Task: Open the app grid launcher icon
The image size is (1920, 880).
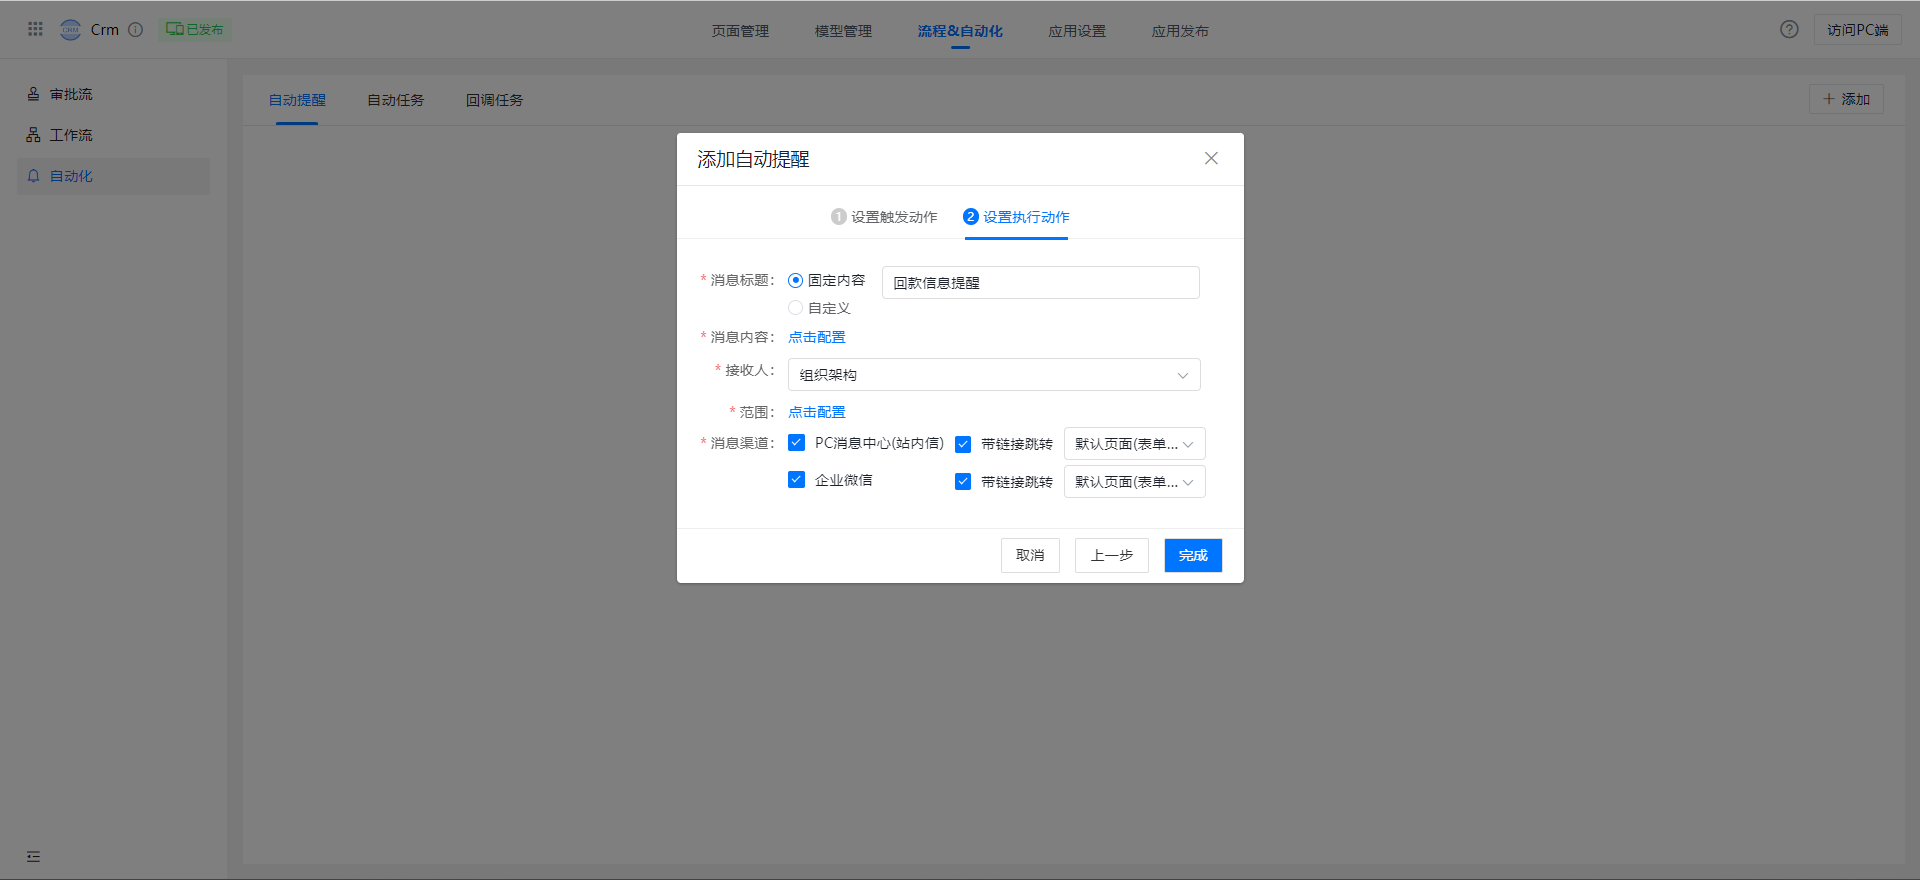Action: 35,29
